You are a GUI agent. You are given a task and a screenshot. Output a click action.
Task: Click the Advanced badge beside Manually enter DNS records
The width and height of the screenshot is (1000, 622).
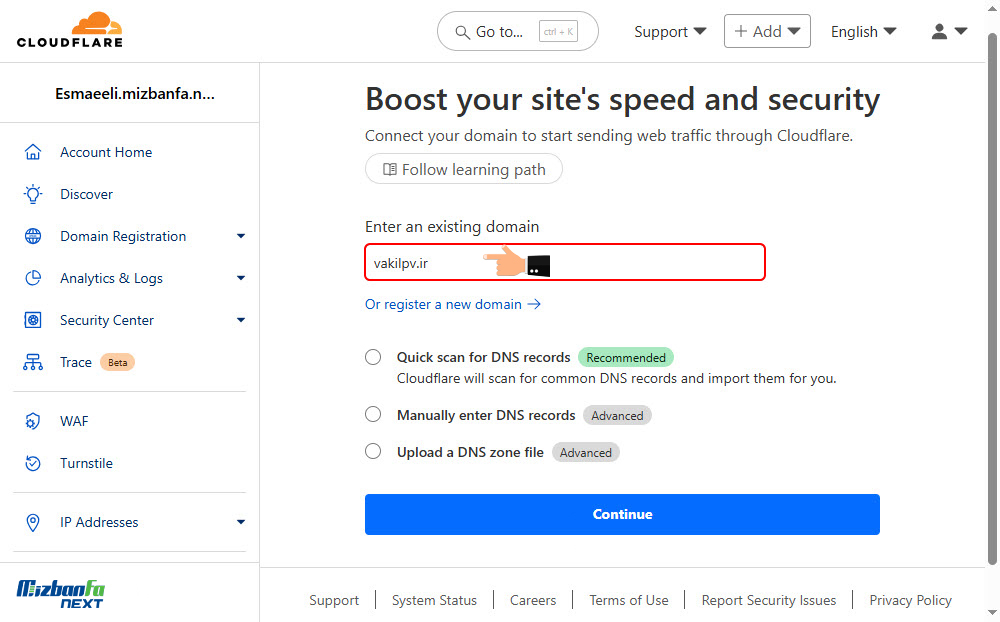(x=617, y=415)
